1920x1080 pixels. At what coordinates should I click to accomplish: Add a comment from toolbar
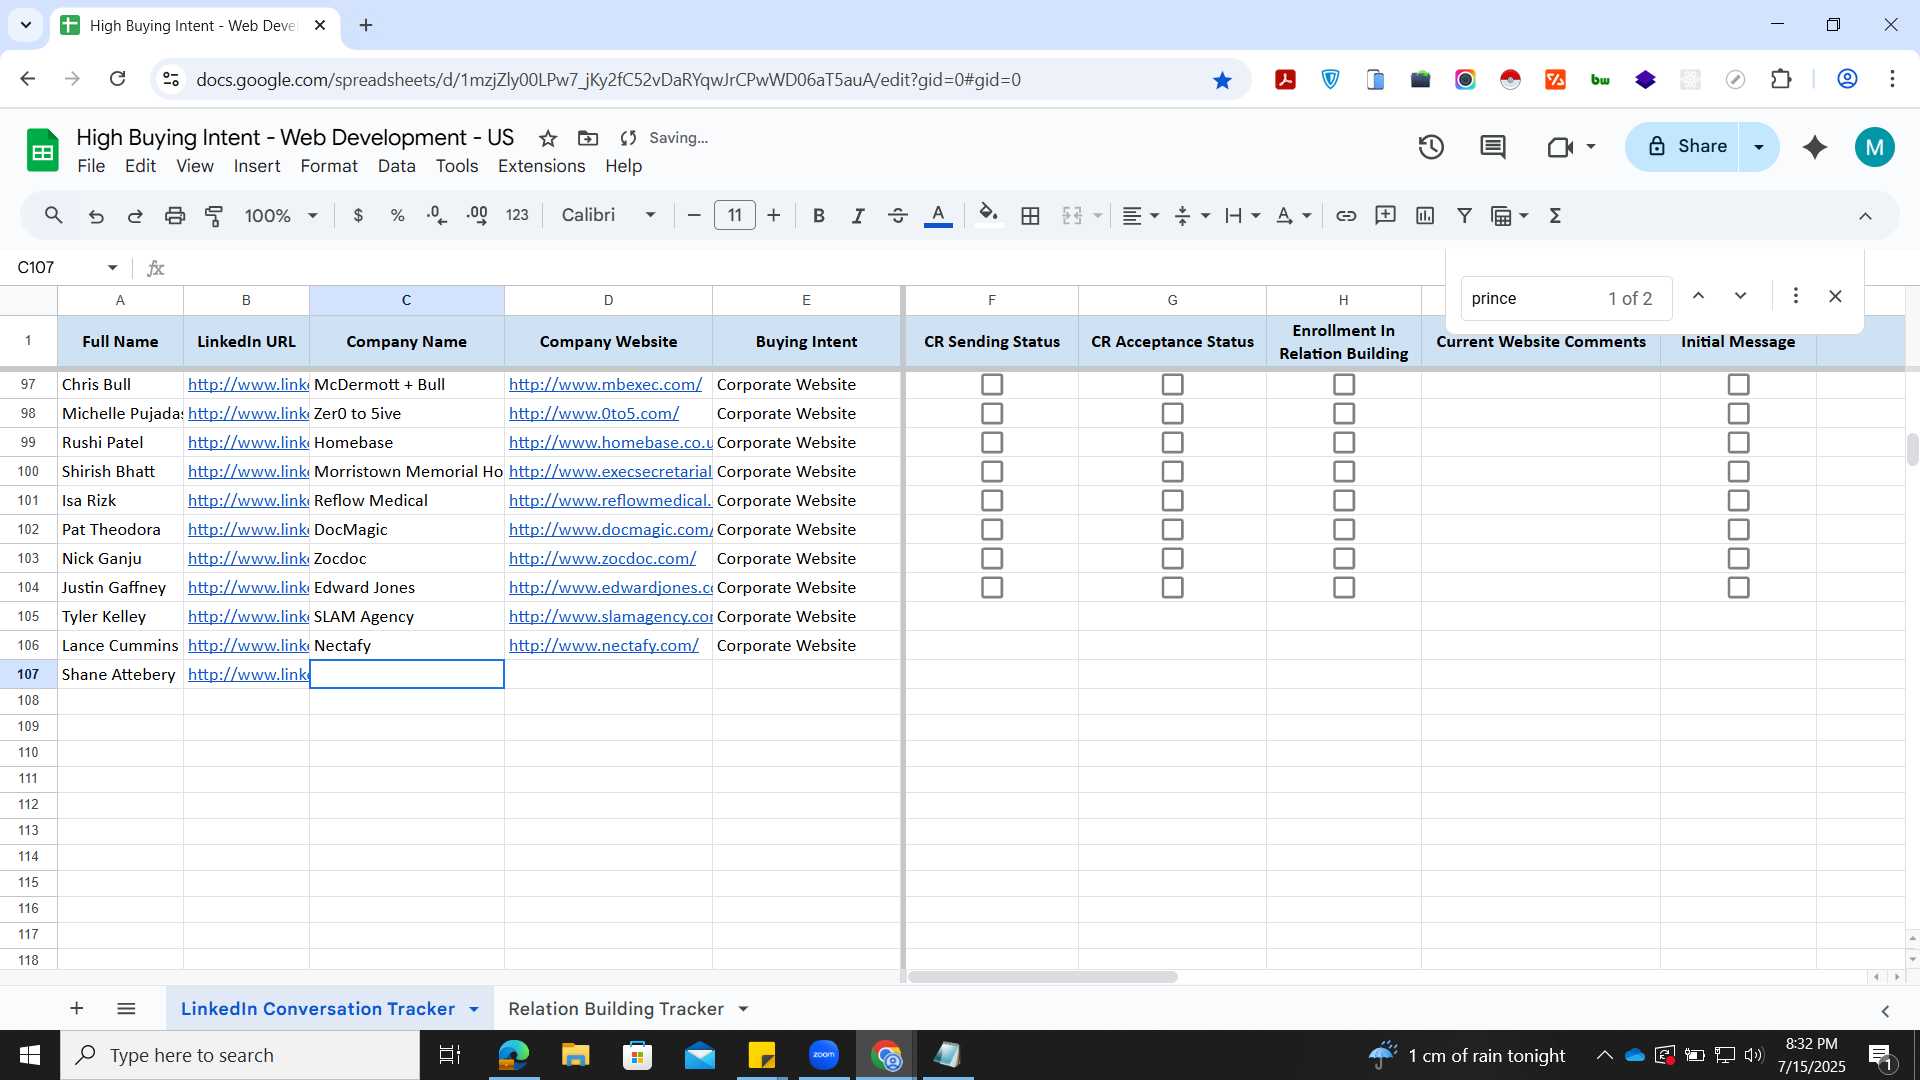(x=1385, y=216)
